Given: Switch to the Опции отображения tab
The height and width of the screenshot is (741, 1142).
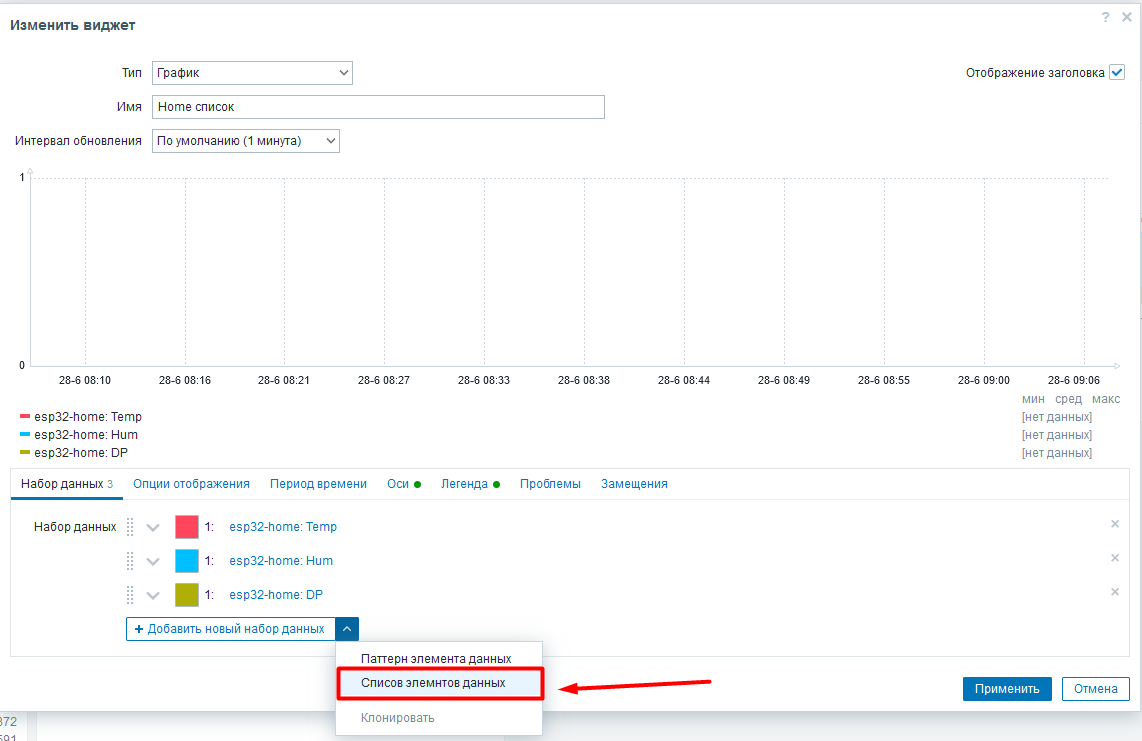Looking at the screenshot, I should click(x=192, y=484).
